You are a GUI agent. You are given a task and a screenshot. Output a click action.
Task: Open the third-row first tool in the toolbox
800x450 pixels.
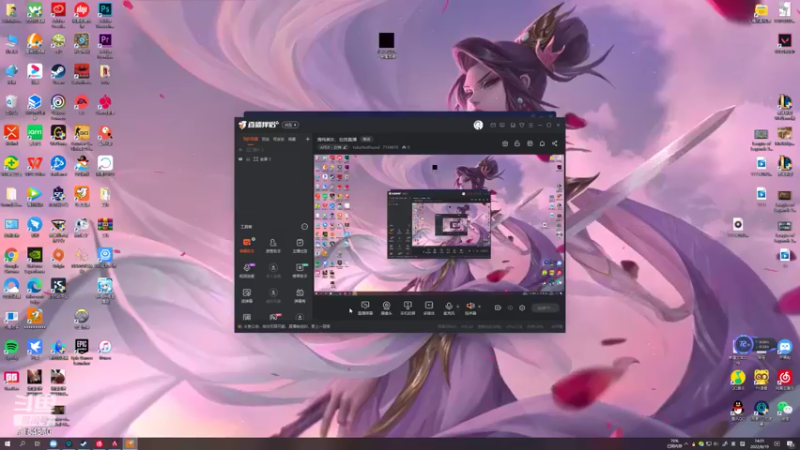coord(247,295)
